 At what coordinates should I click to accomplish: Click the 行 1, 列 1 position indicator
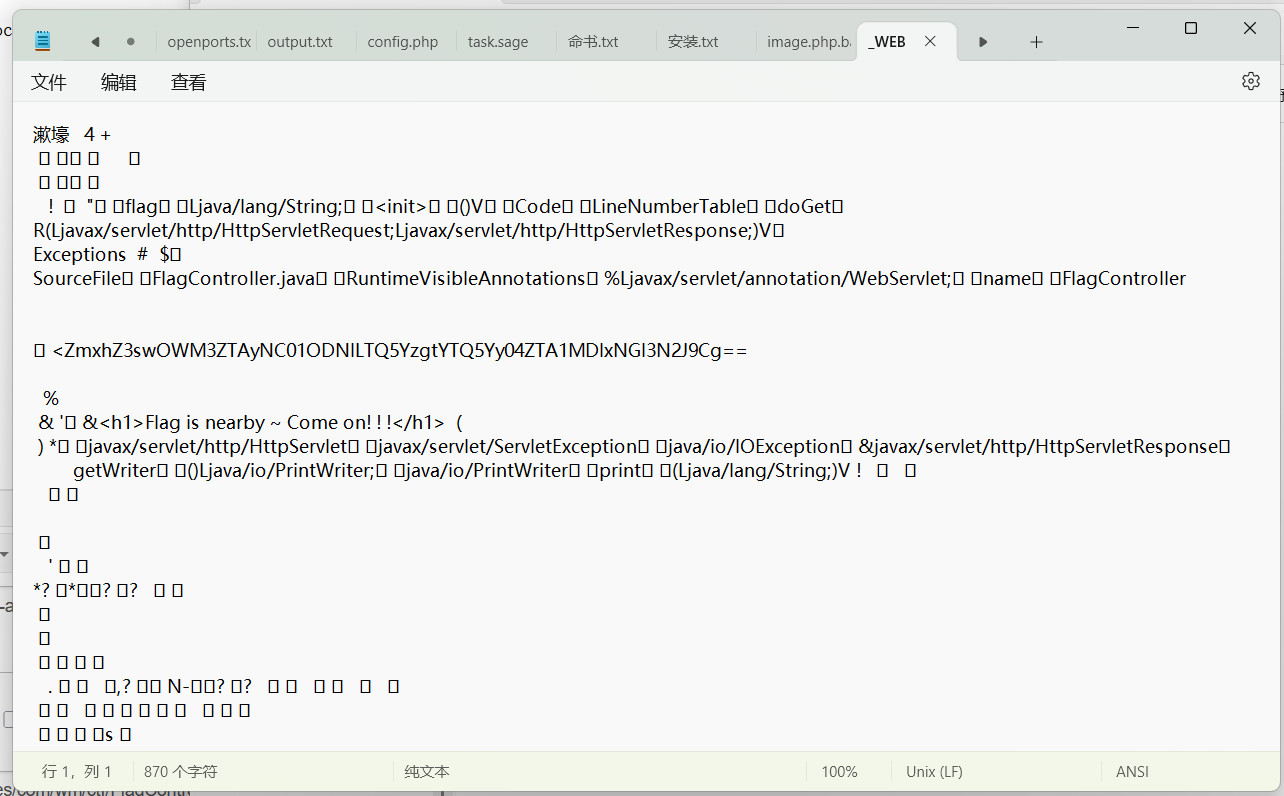coord(77,772)
